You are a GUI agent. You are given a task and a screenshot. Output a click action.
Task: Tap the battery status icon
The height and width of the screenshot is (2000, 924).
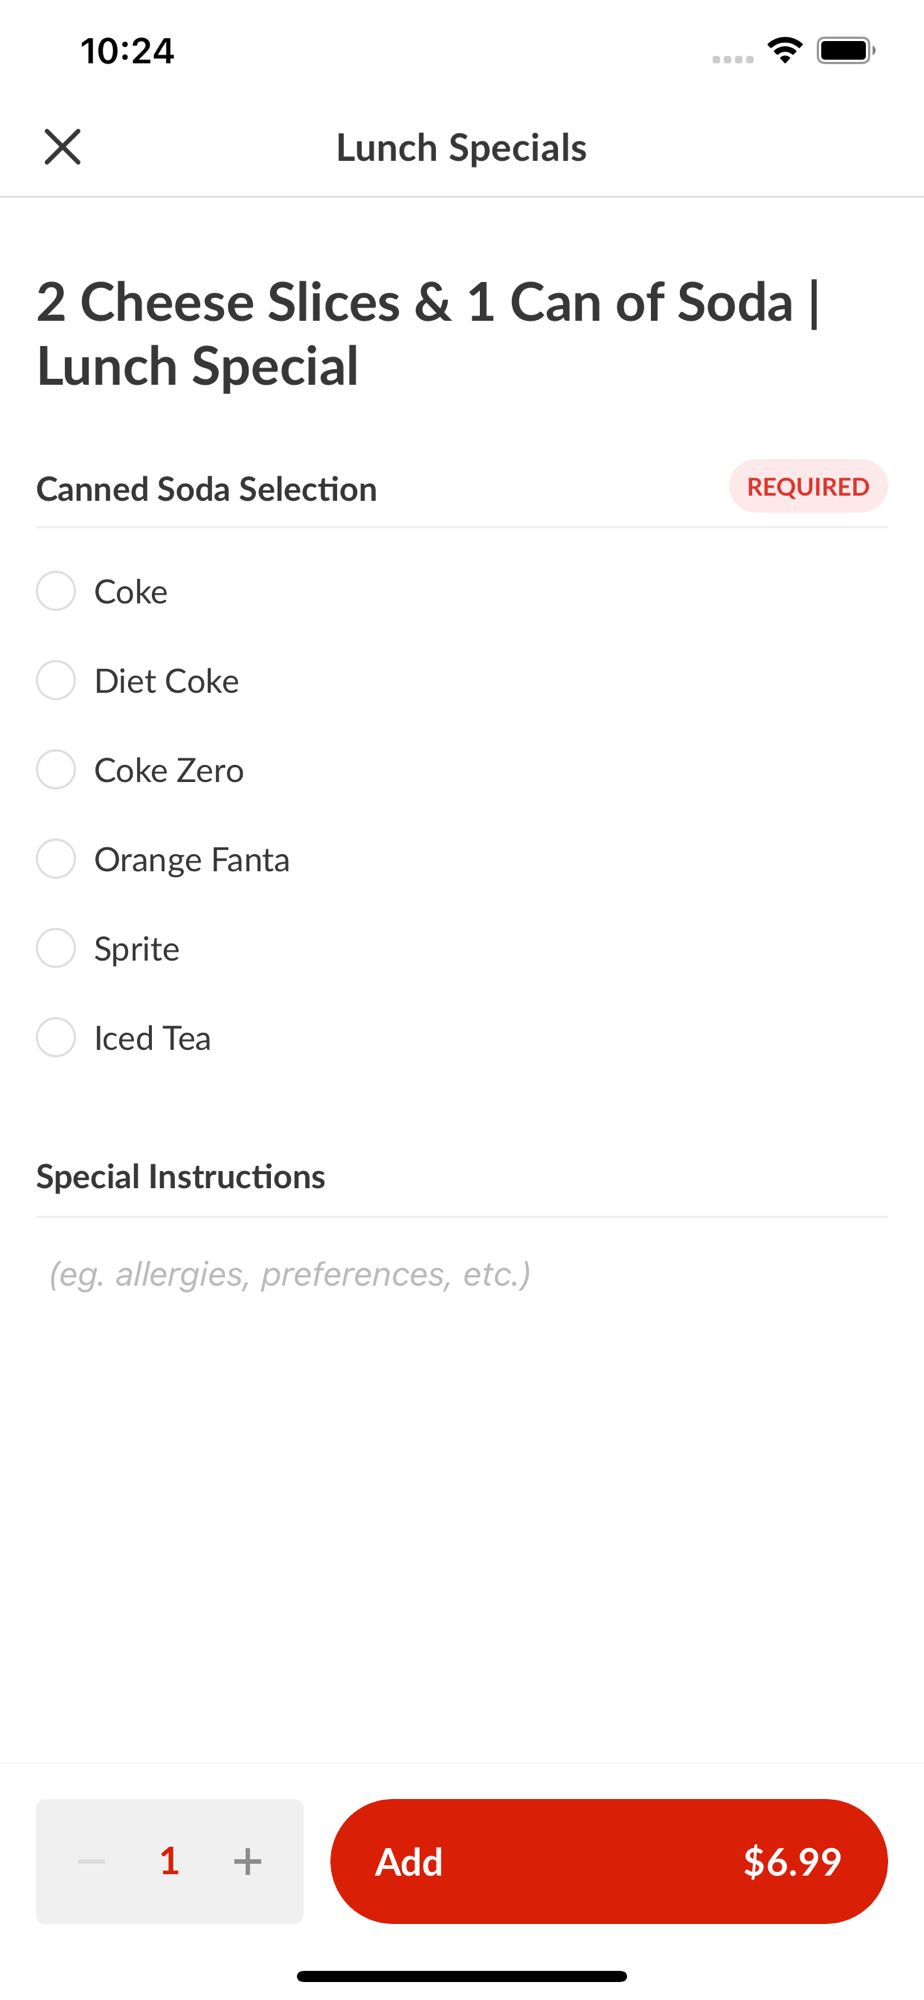(x=846, y=50)
